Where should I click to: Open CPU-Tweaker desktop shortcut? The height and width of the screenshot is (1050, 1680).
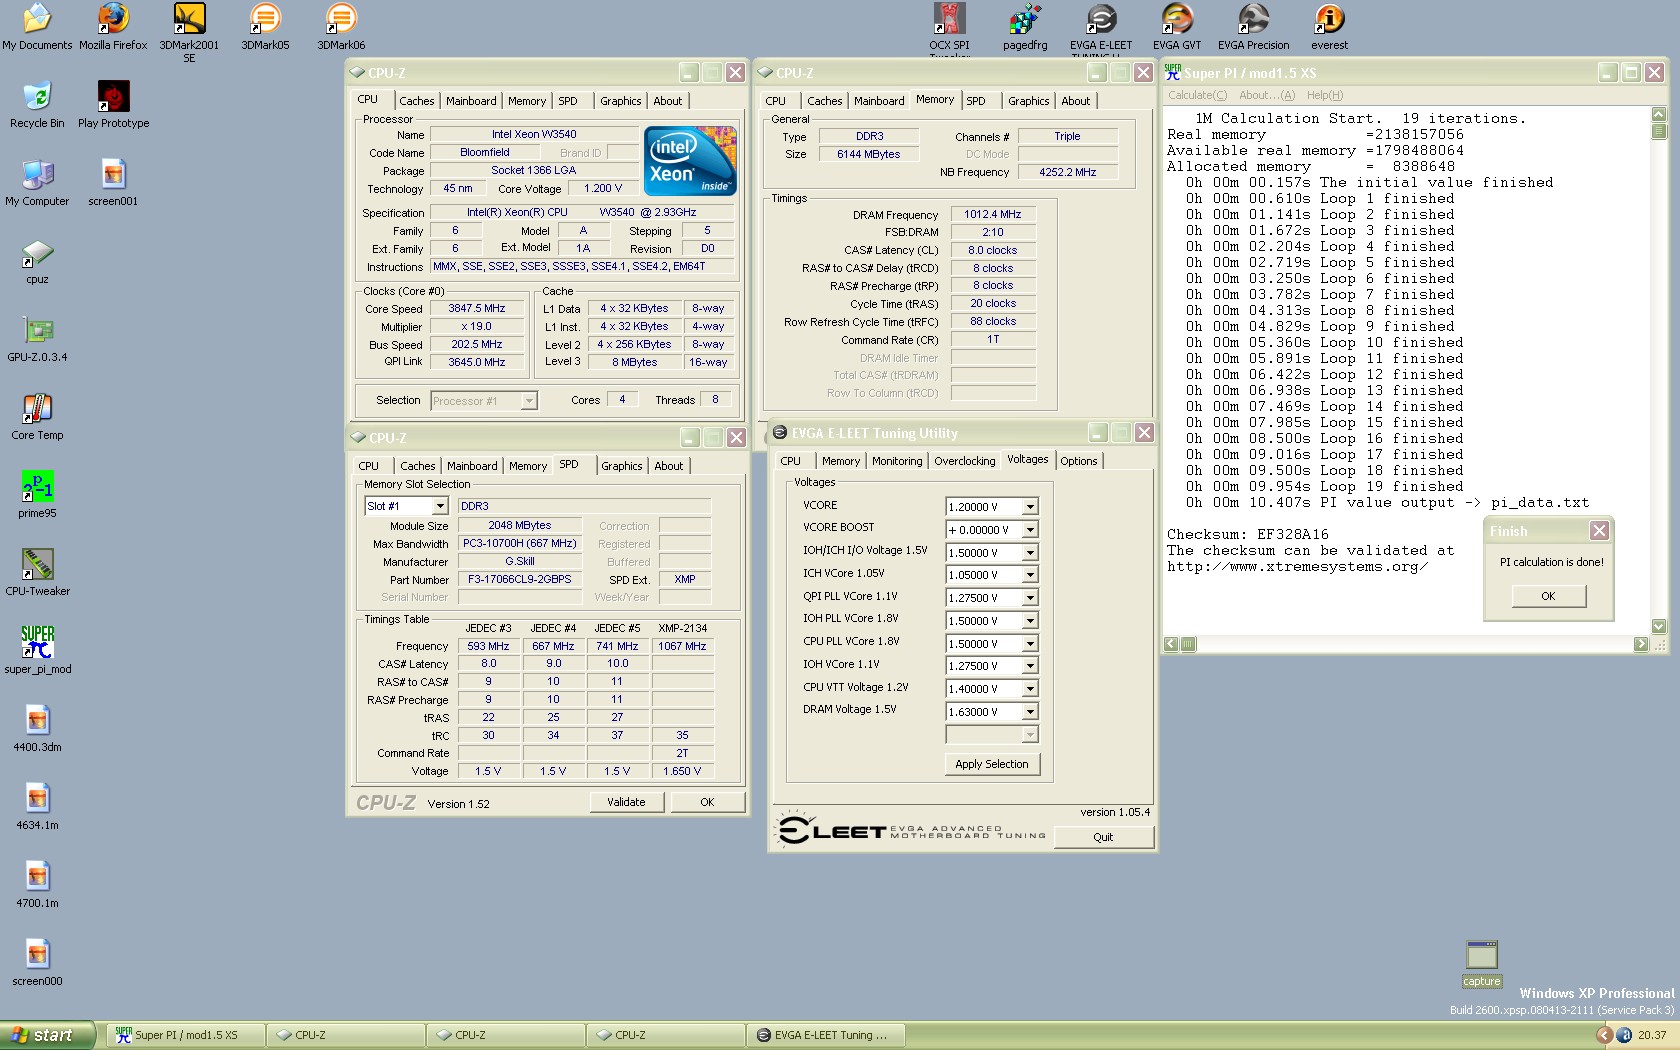[x=37, y=573]
